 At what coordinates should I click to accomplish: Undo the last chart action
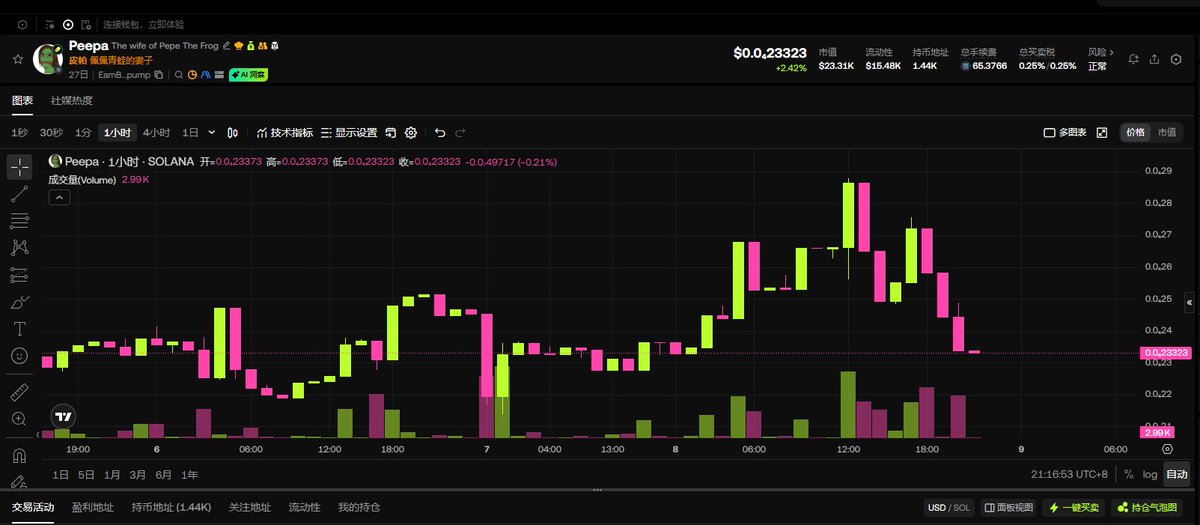440,132
